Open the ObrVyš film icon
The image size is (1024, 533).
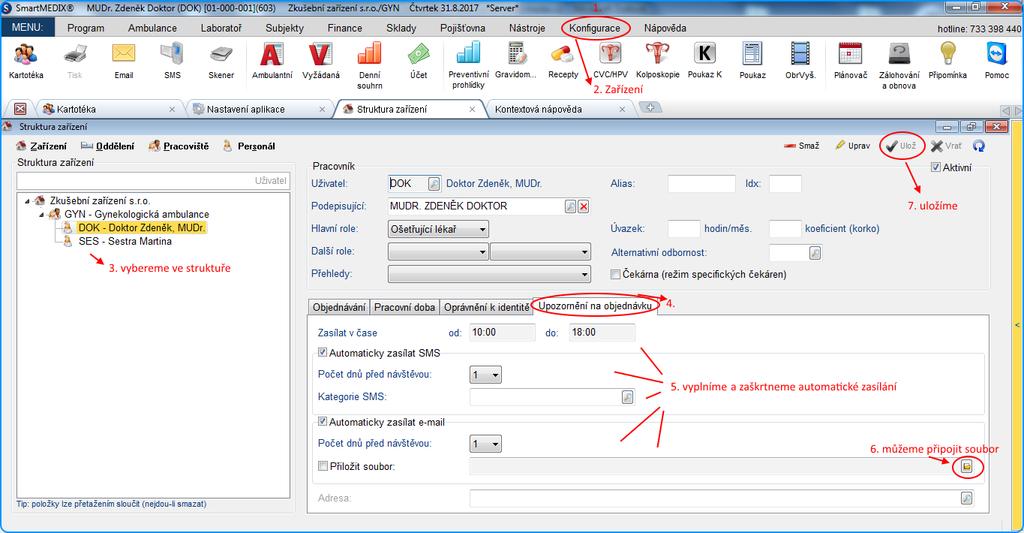[800, 54]
